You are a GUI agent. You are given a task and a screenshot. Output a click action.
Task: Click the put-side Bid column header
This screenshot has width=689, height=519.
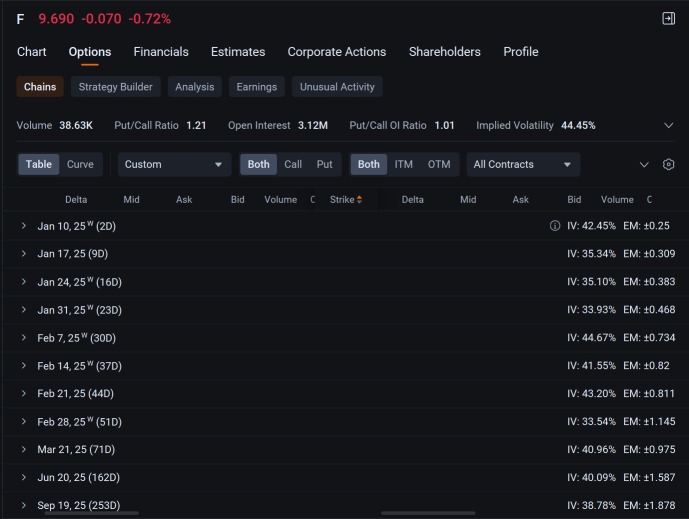[574, 200]
